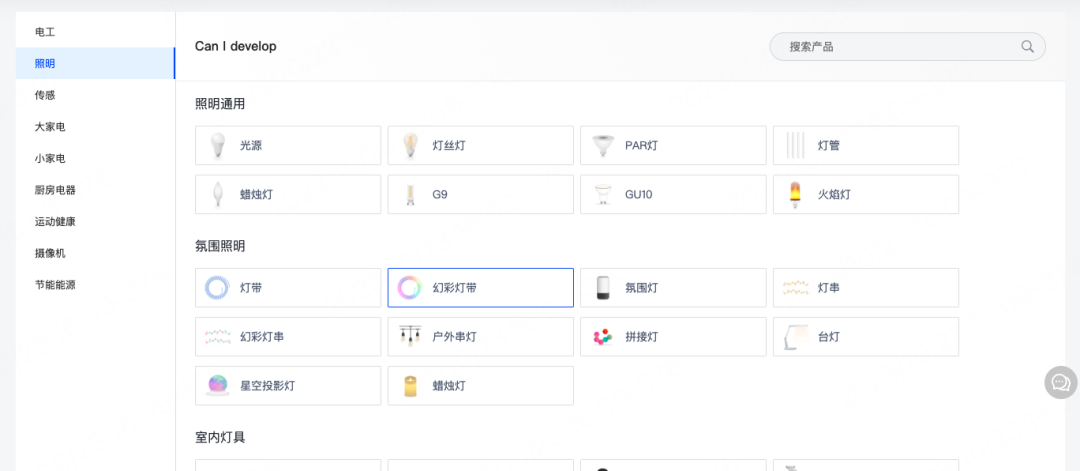Click the 户外串灯 hanging bulbs icon
This screenshot has width=1080, height=471.
[x=410, y=337]
